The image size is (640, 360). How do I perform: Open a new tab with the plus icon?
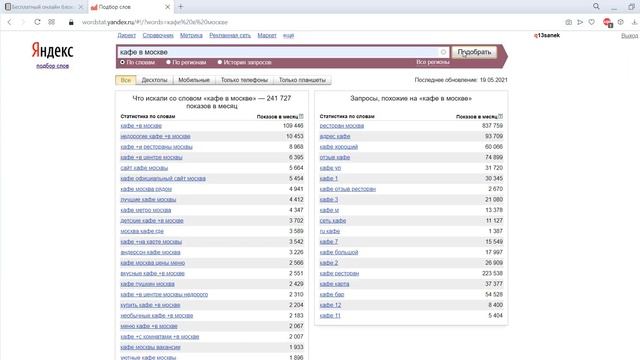[x=180, y=7]
